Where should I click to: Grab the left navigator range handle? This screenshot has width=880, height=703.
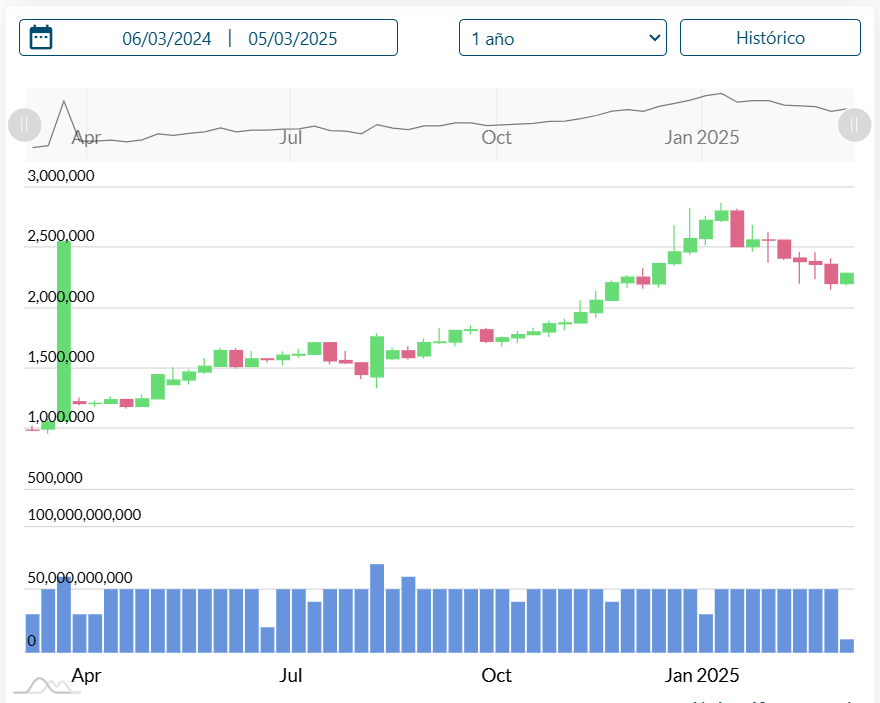coord(24,125)
